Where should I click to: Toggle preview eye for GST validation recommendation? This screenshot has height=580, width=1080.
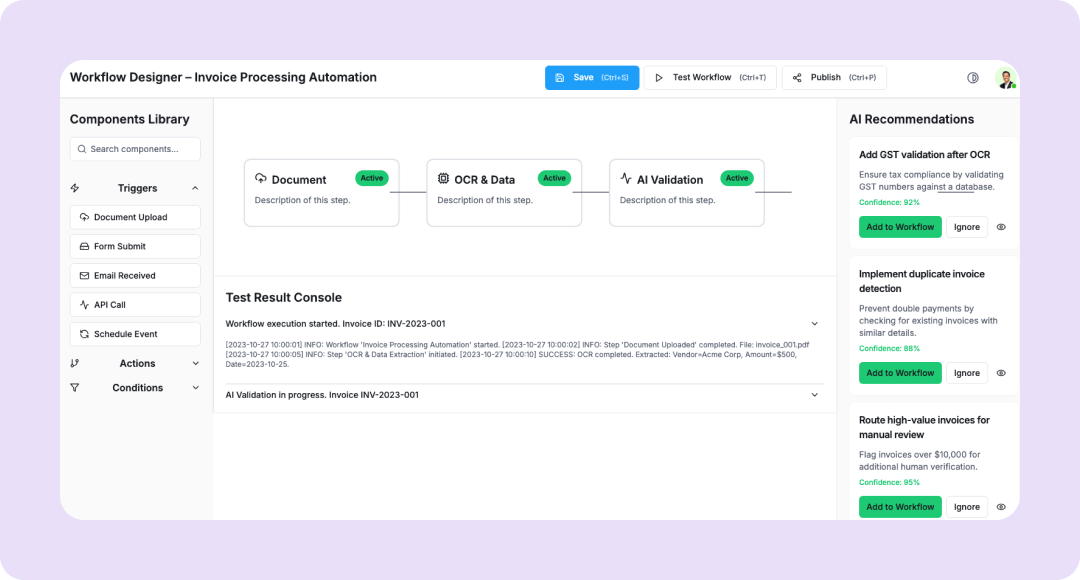click(1001, 227)
